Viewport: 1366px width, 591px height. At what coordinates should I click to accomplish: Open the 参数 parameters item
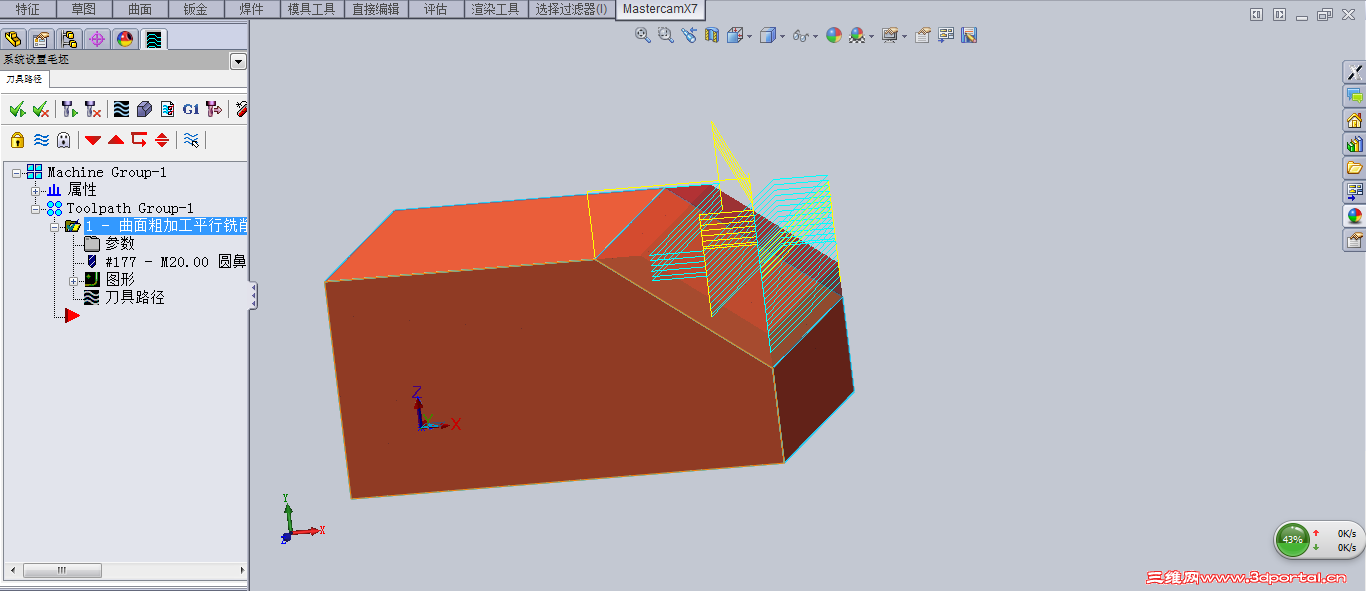(120, 244)
